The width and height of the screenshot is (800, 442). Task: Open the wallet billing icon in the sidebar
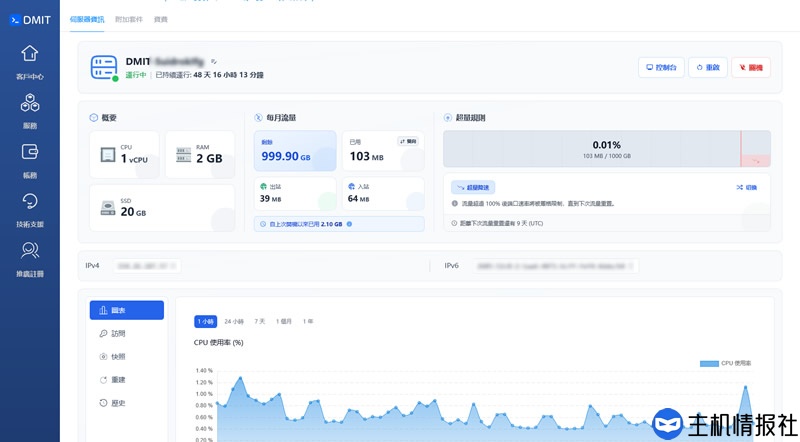(x=30, y=152)
